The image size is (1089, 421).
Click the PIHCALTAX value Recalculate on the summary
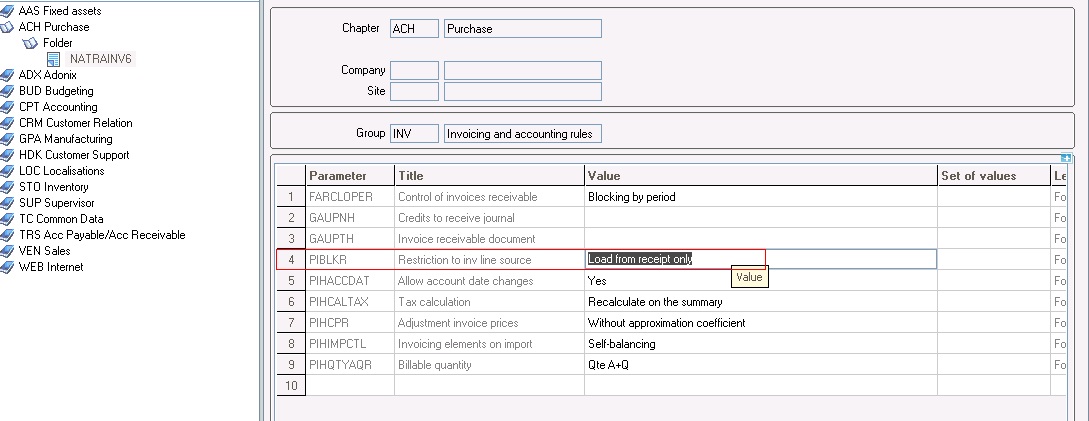pyautogui.click(x=655, y=302)
